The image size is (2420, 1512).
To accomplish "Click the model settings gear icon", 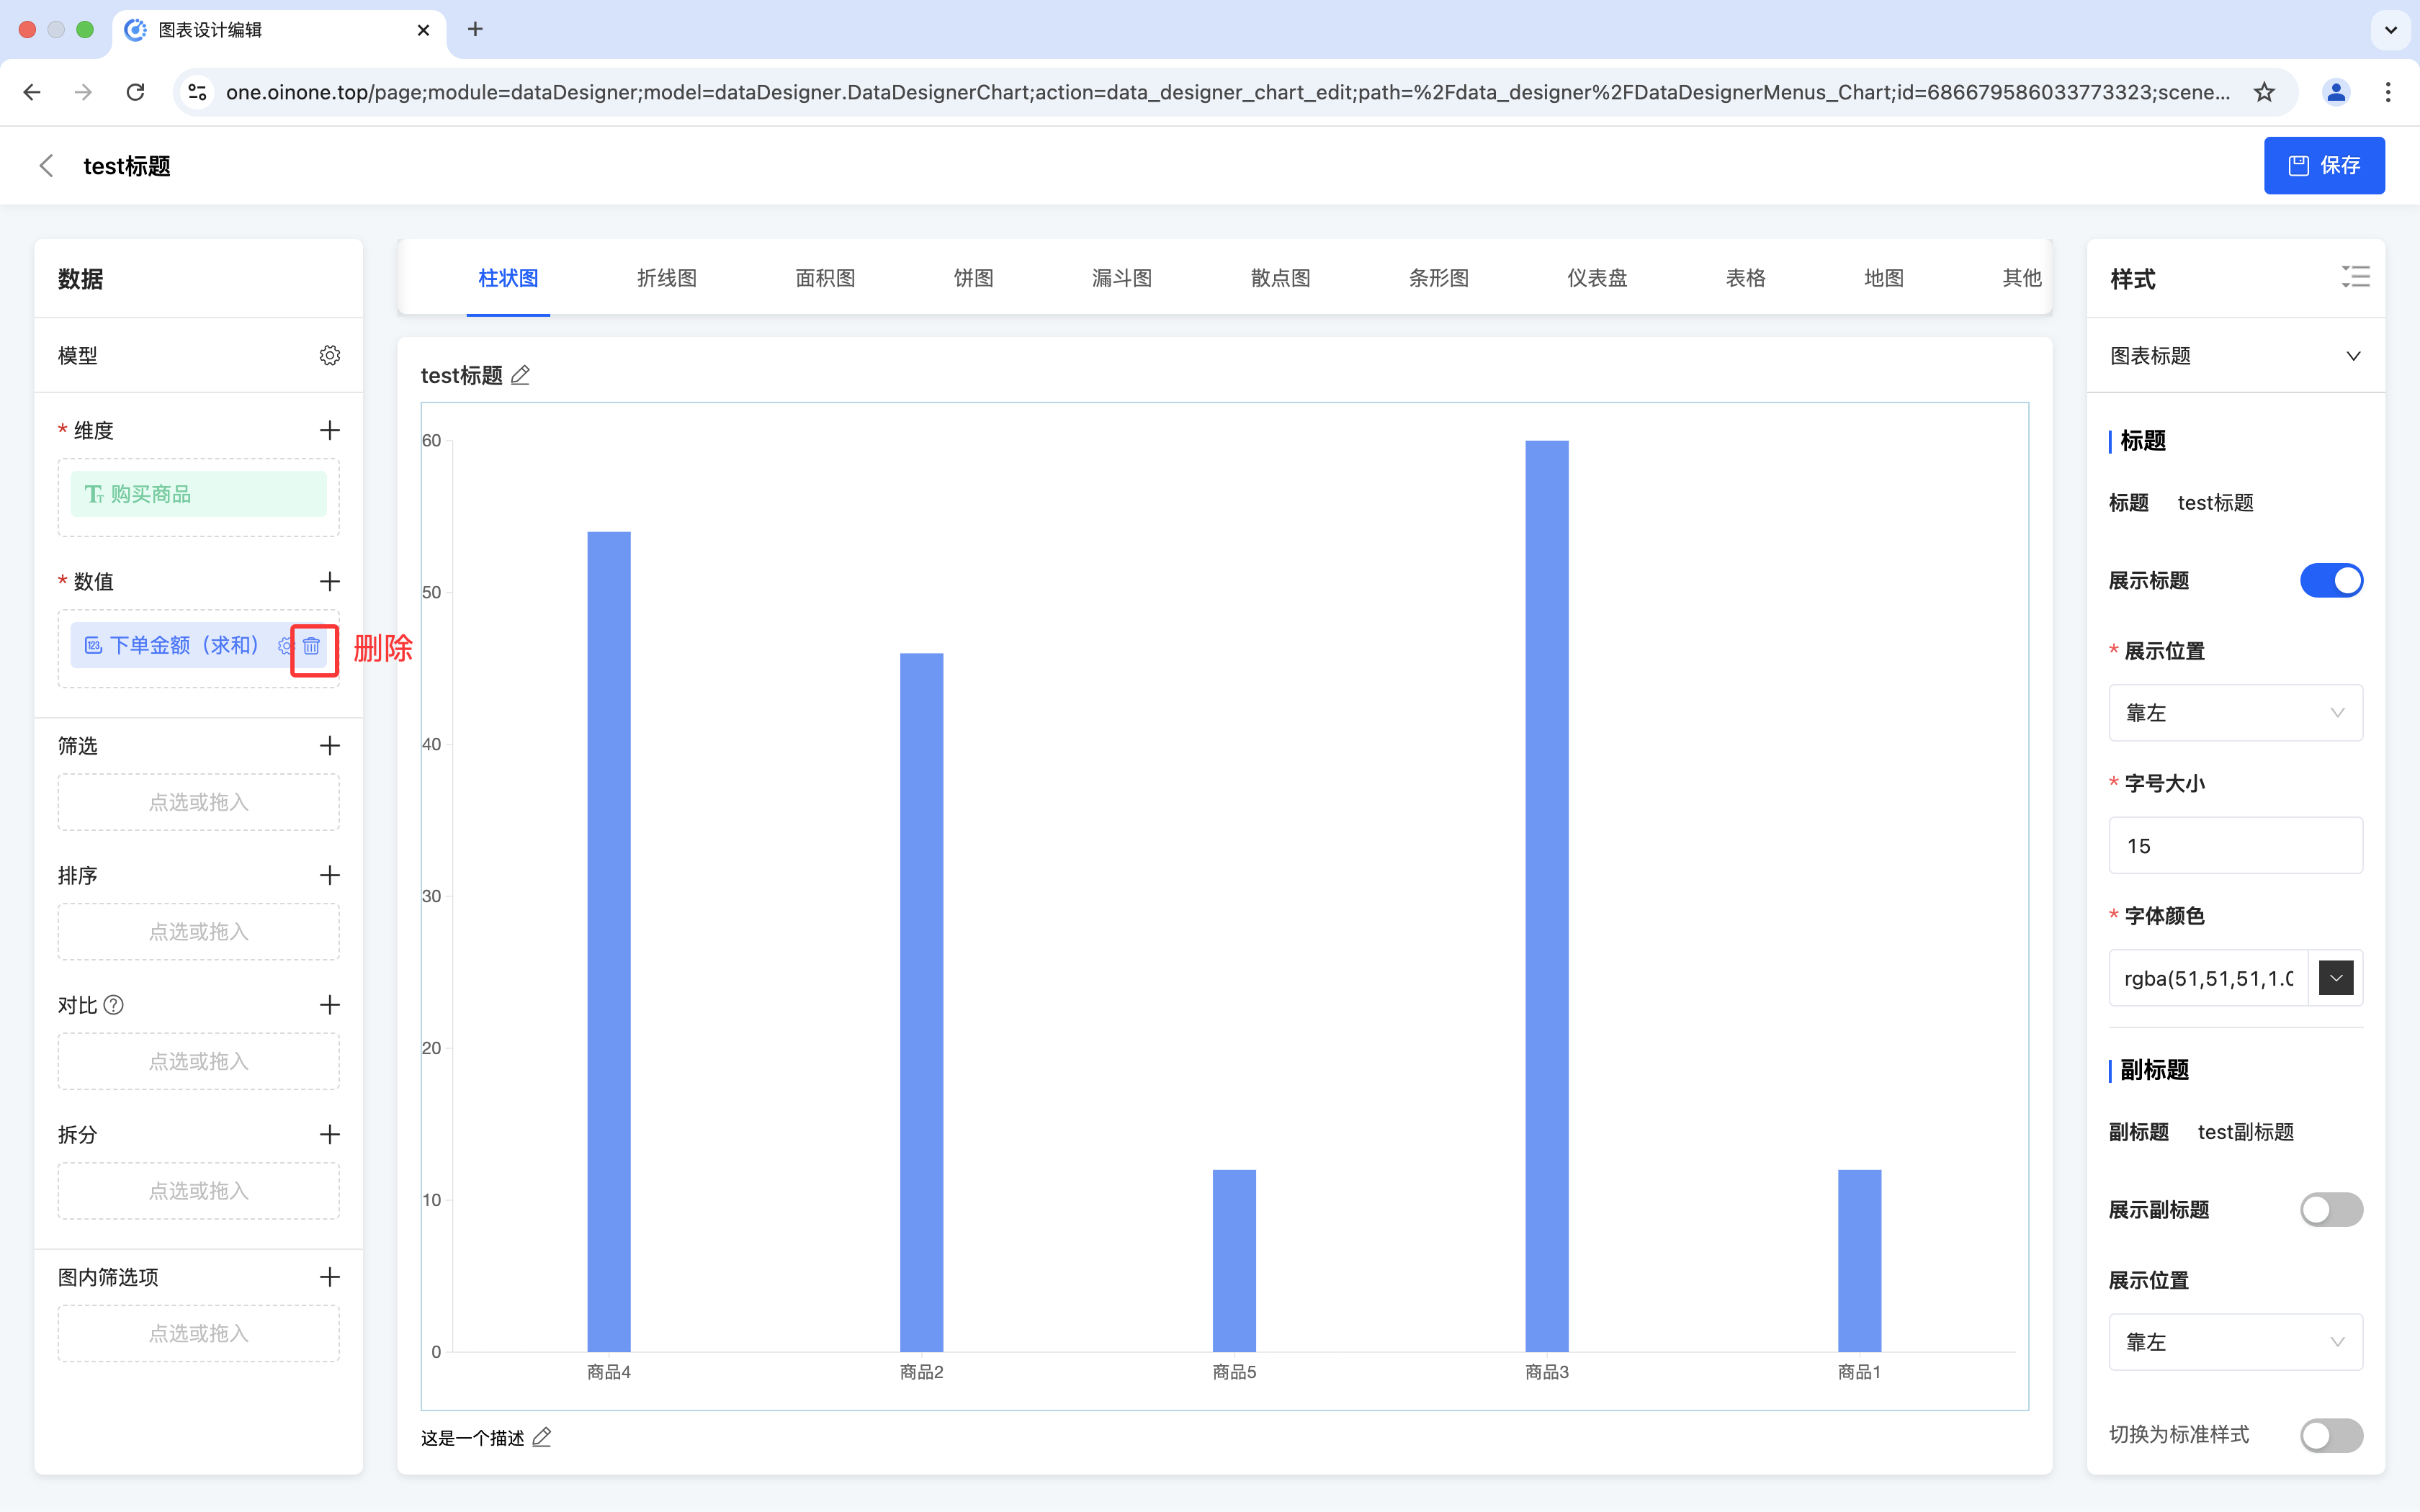I will pos(329,356).
